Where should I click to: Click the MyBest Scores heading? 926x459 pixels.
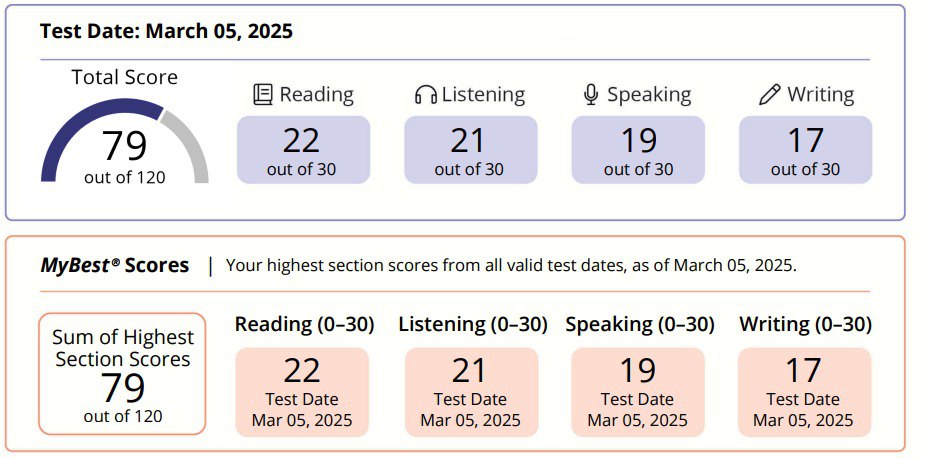115,265
